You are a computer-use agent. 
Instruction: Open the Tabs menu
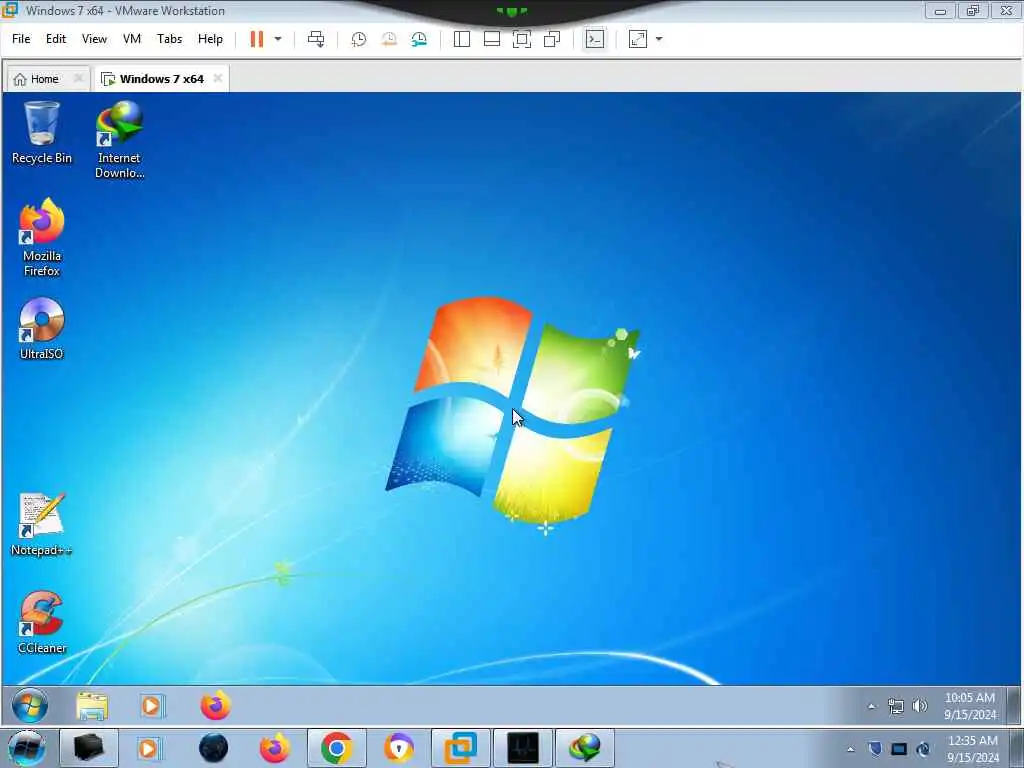pyautogui.click(x=169, y=39)
